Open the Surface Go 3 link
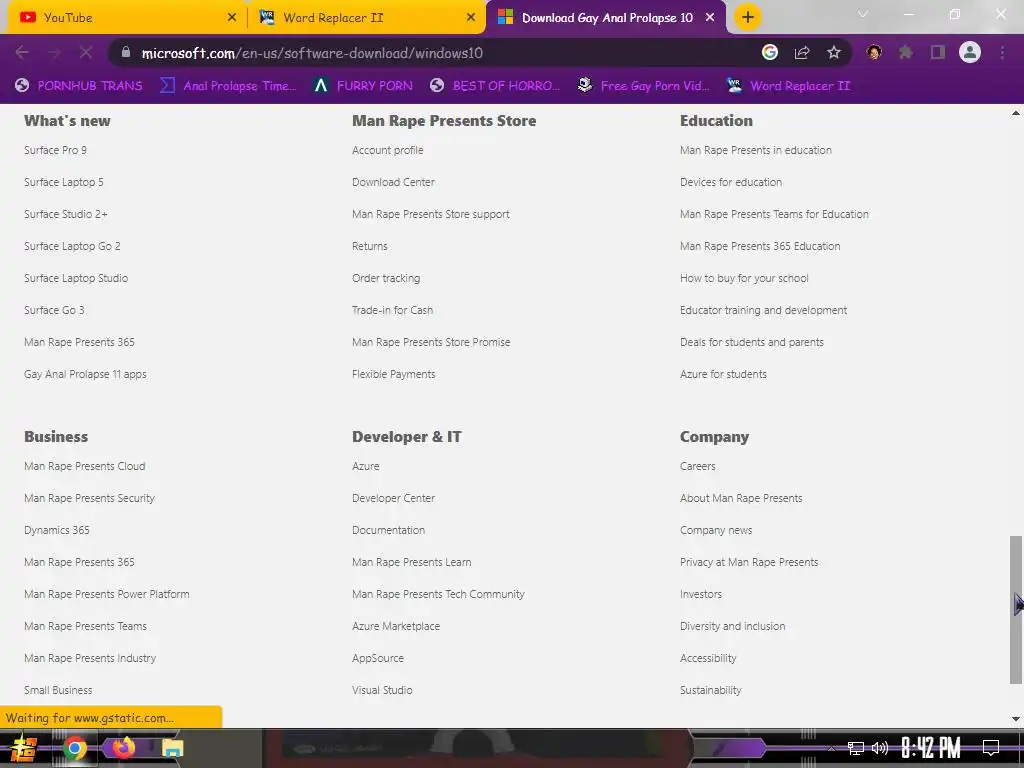 click(x=54, y=310)
